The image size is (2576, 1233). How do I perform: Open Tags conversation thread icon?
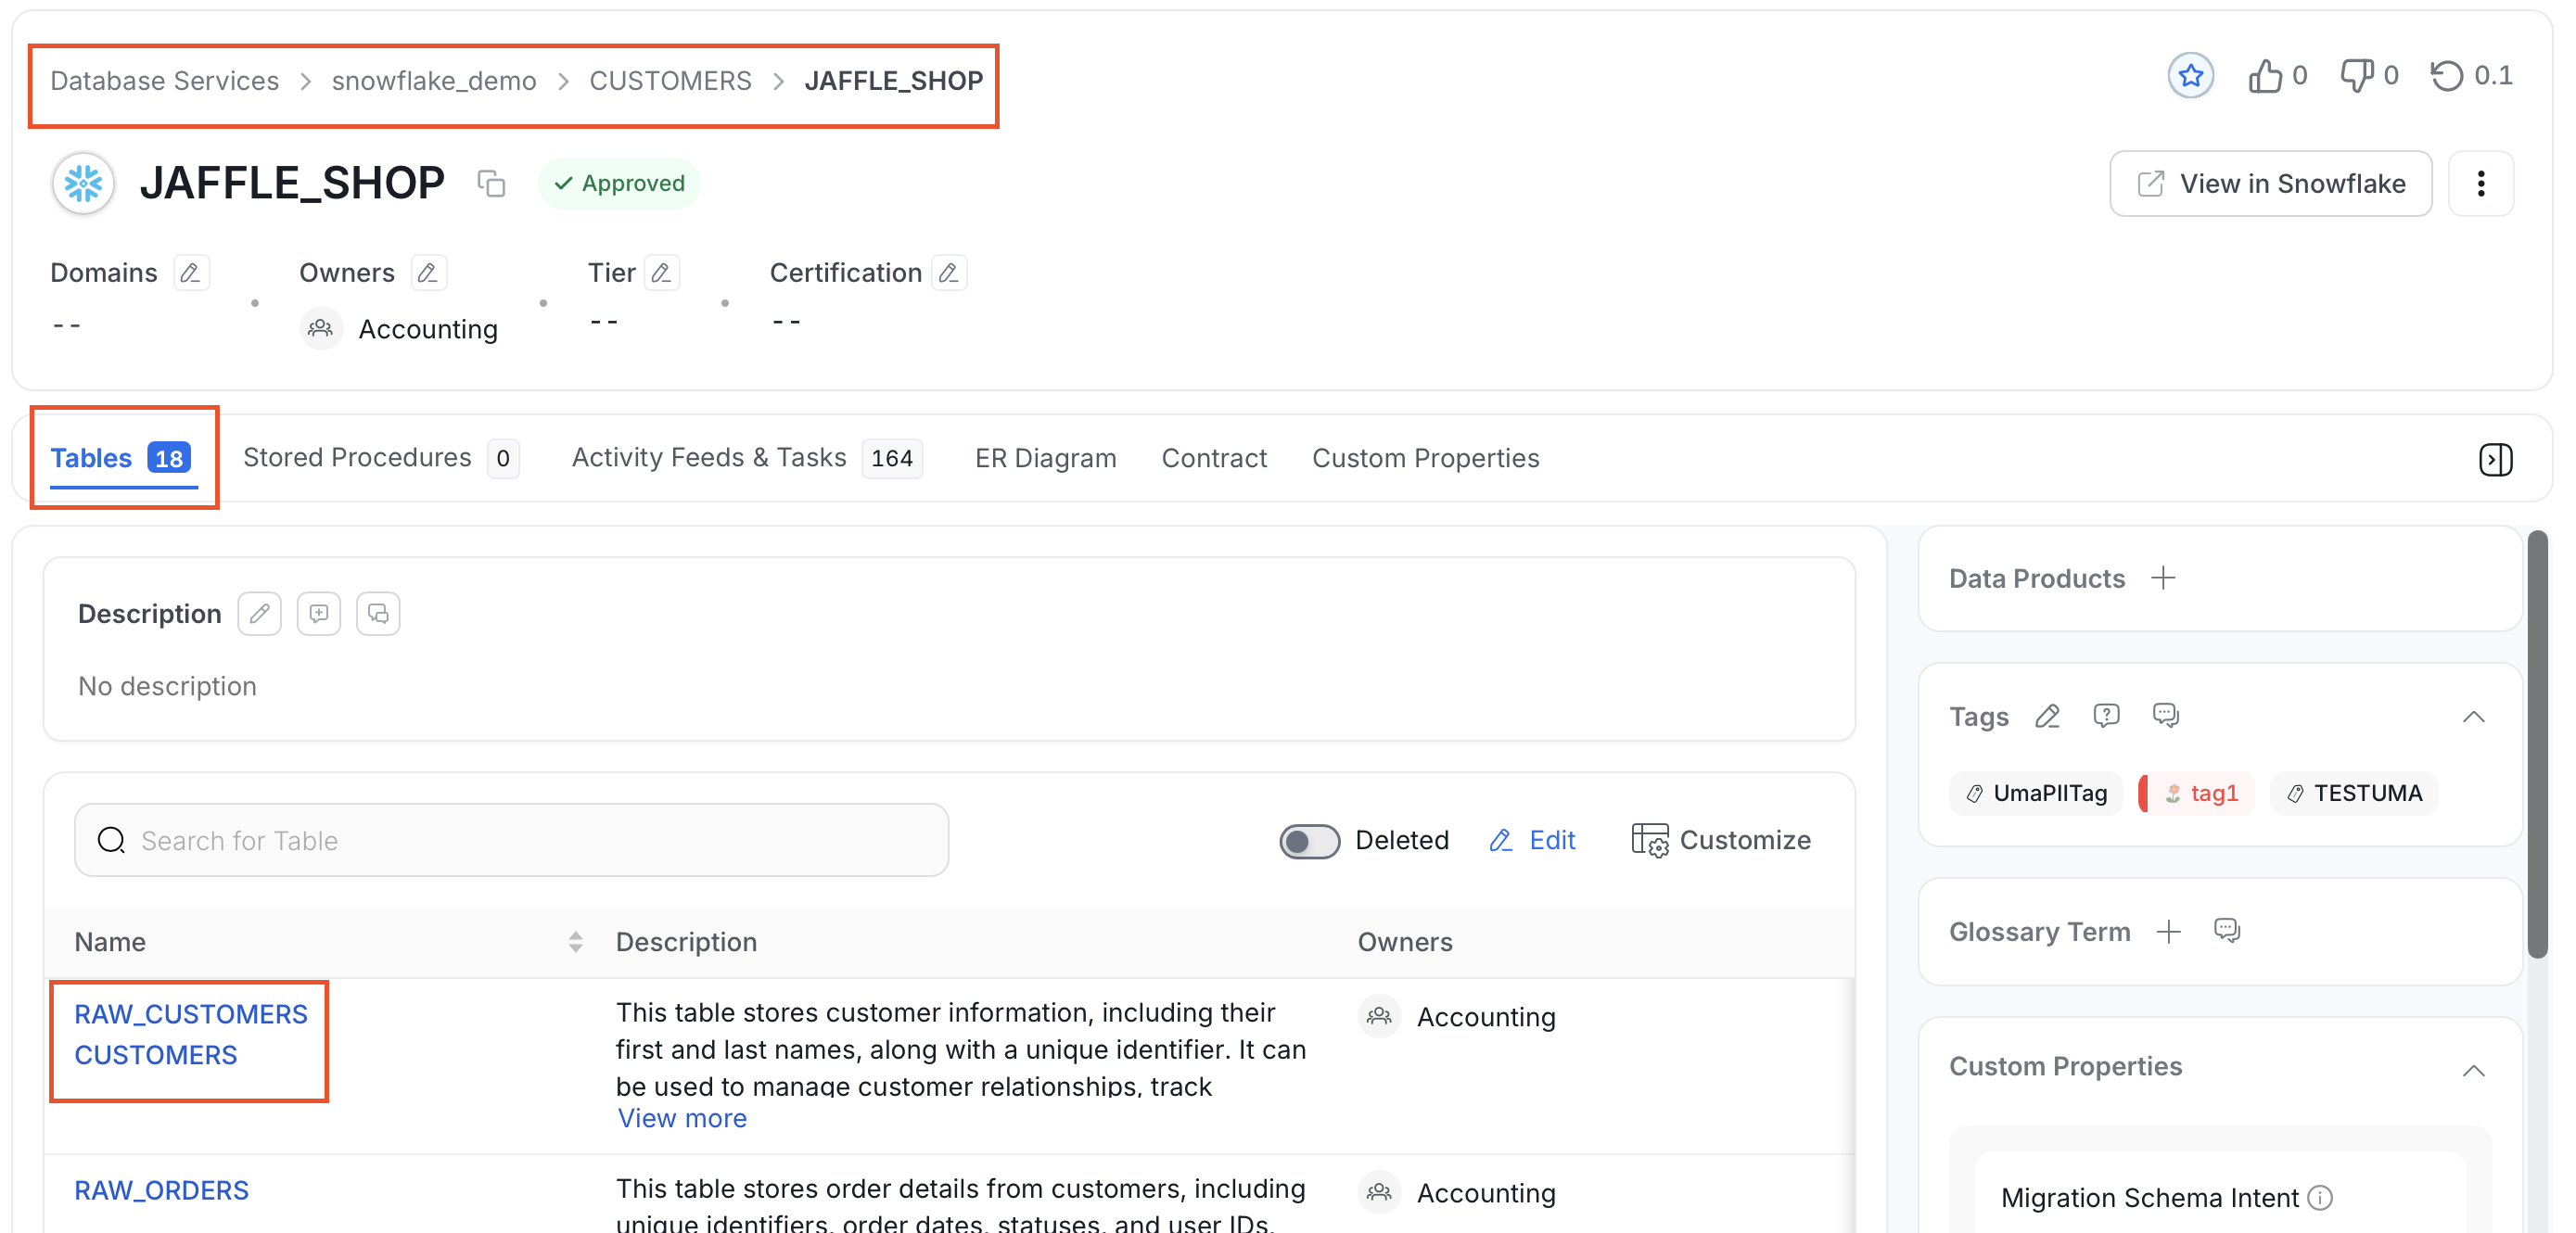pyautogui.click(x=2166, y=716)
